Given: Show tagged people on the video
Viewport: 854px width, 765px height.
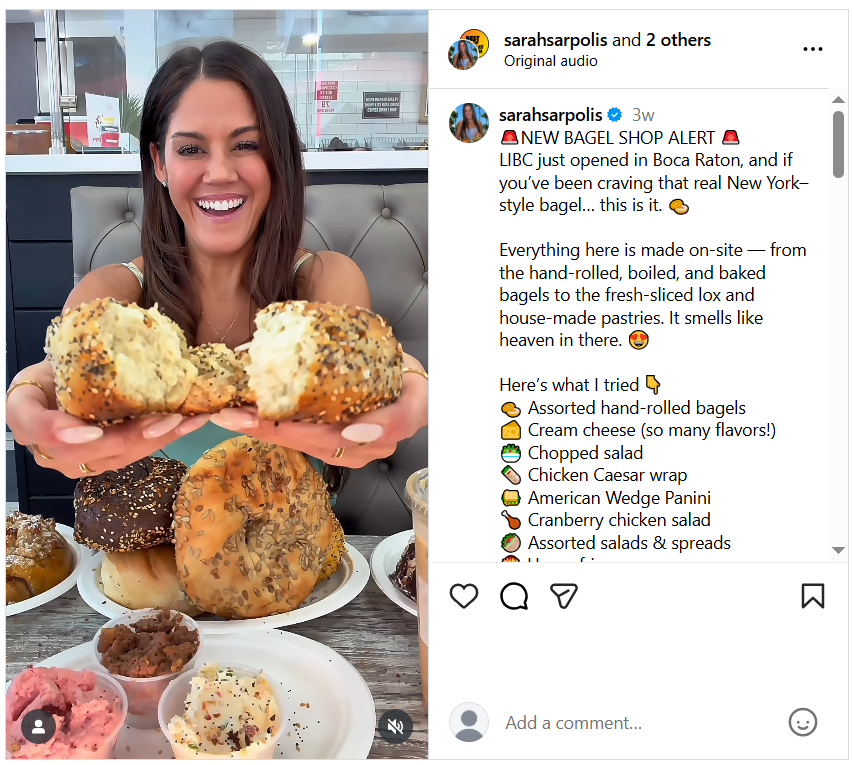Looking at the screenshot, I should [38, 726].
